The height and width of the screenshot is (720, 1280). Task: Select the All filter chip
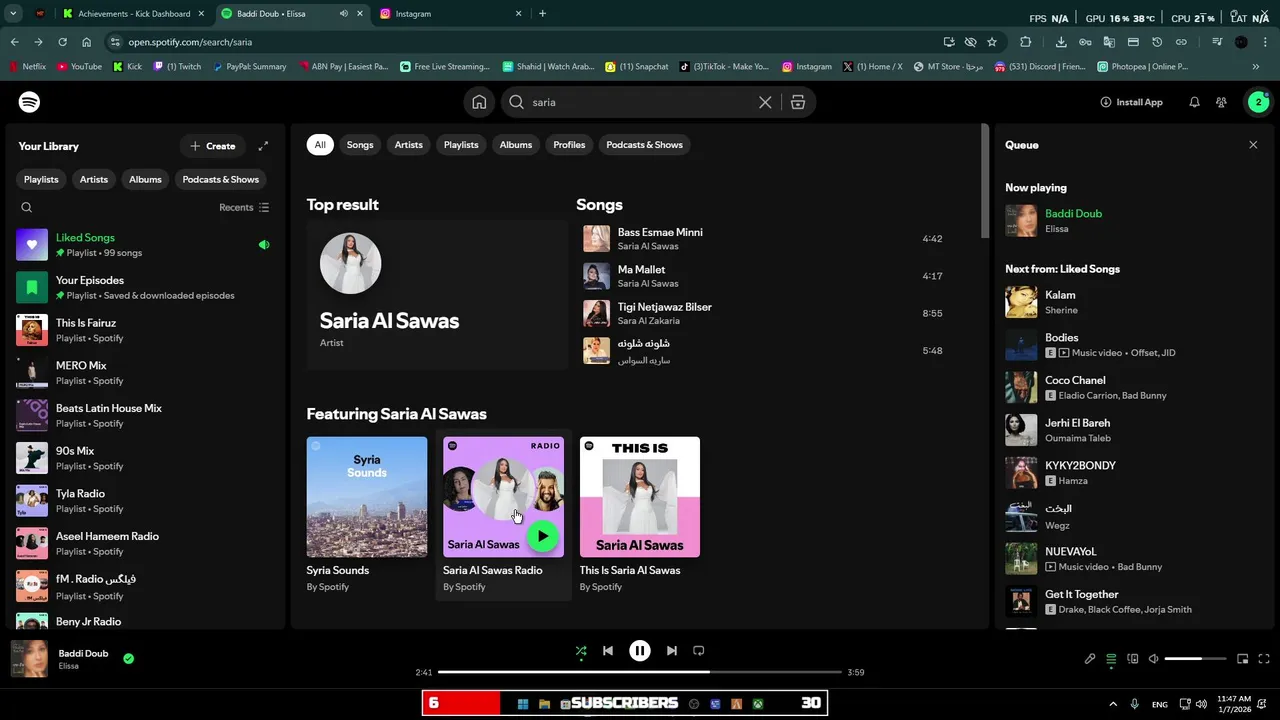click(320, 145)
